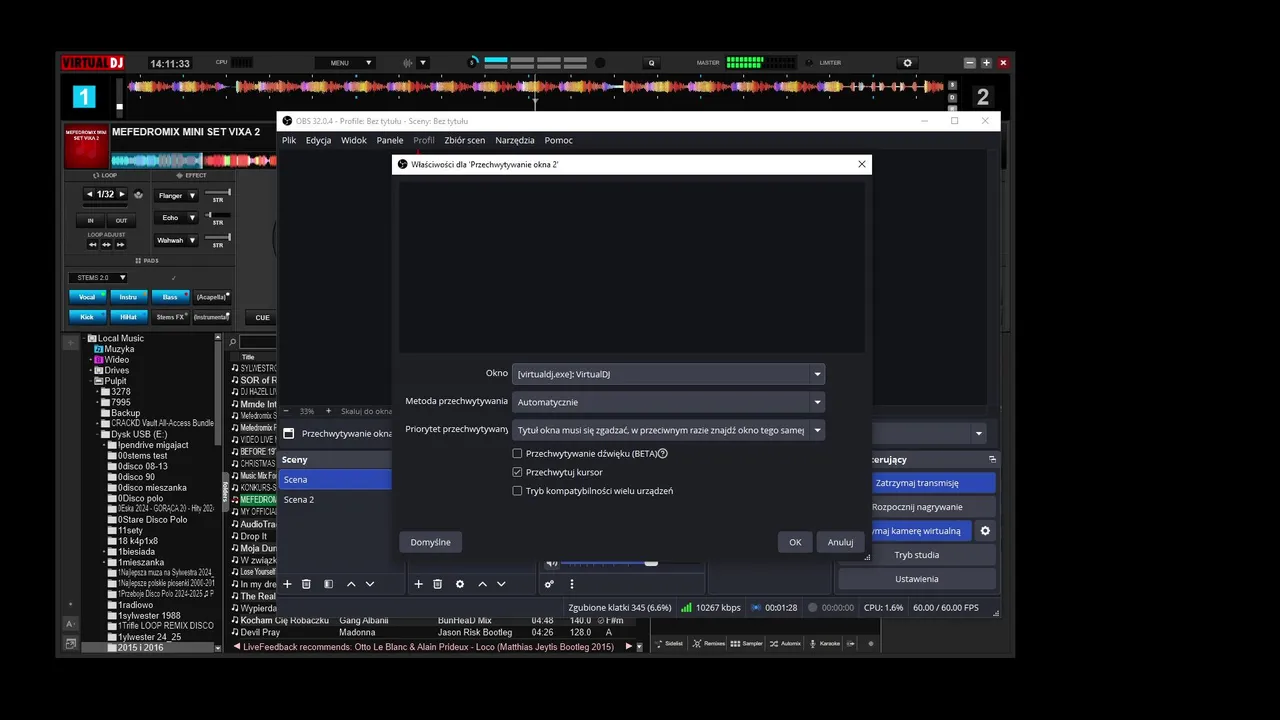Click the folders side tab handle
This screenshot has height=720, width=1280.
[225, 490]
